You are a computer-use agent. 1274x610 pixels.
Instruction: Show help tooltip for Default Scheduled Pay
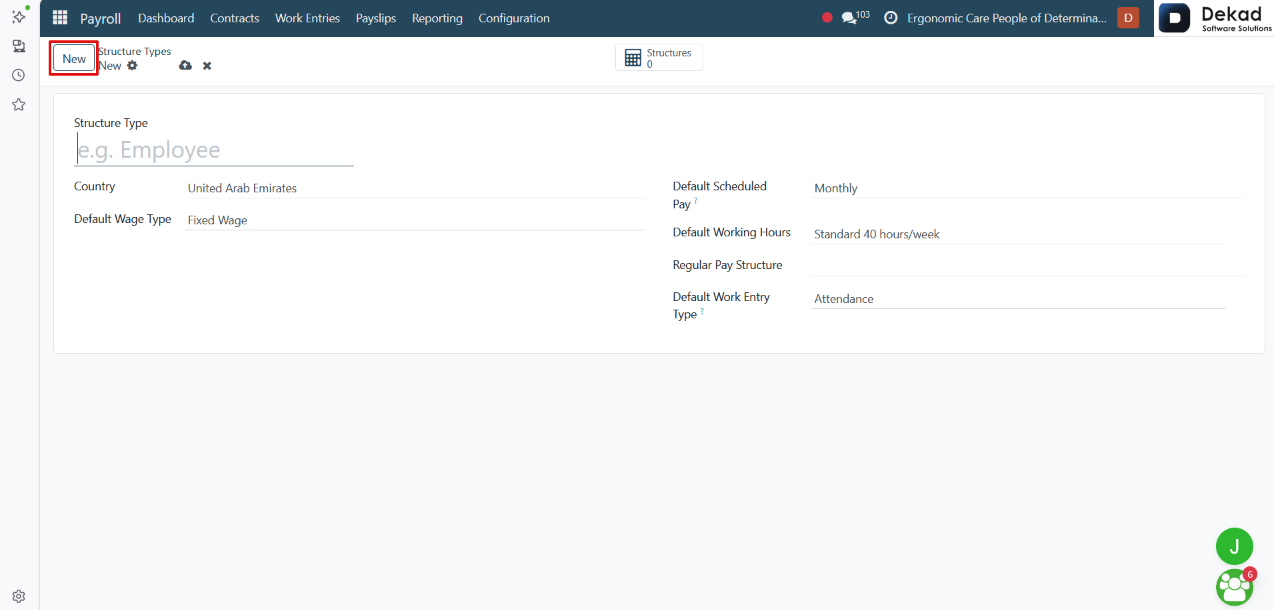point(696,202)
